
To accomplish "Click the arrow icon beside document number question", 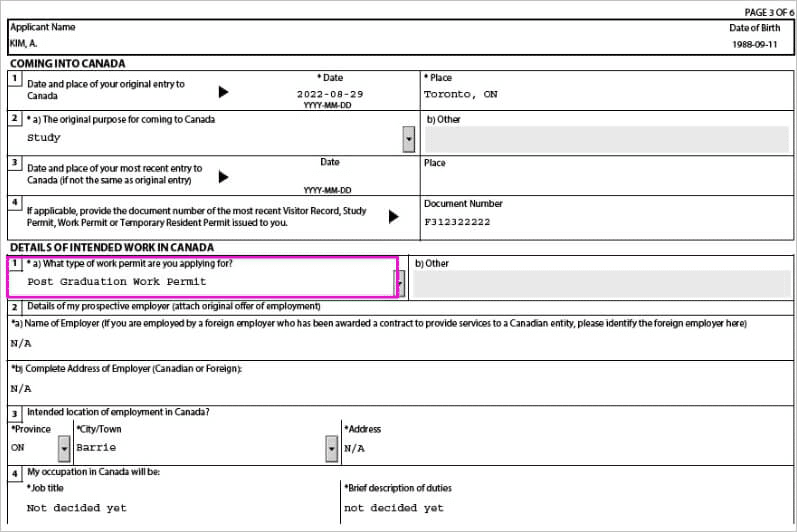I will (394, 217).
